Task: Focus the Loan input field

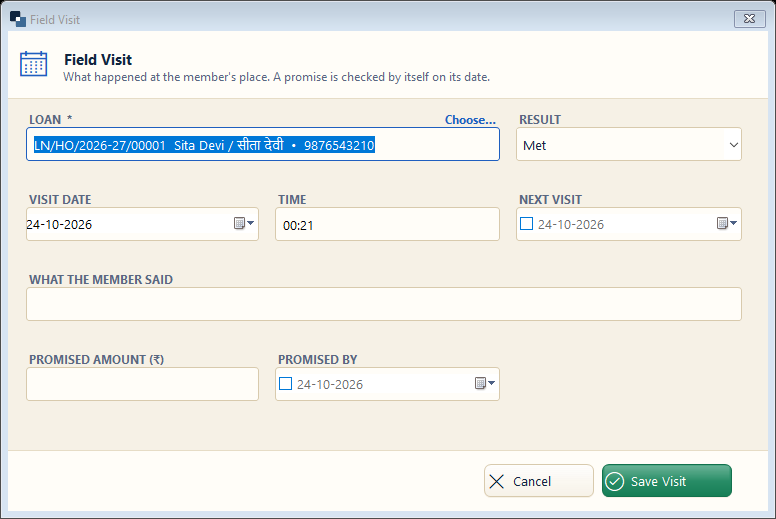Action: pos(263,144)
